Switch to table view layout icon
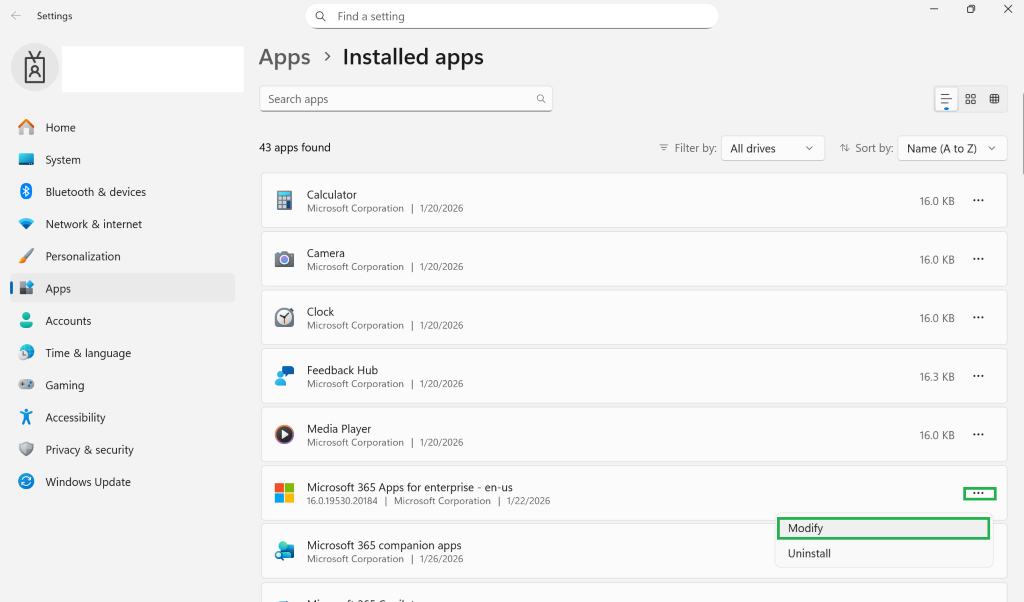 [x=994, y=99]
